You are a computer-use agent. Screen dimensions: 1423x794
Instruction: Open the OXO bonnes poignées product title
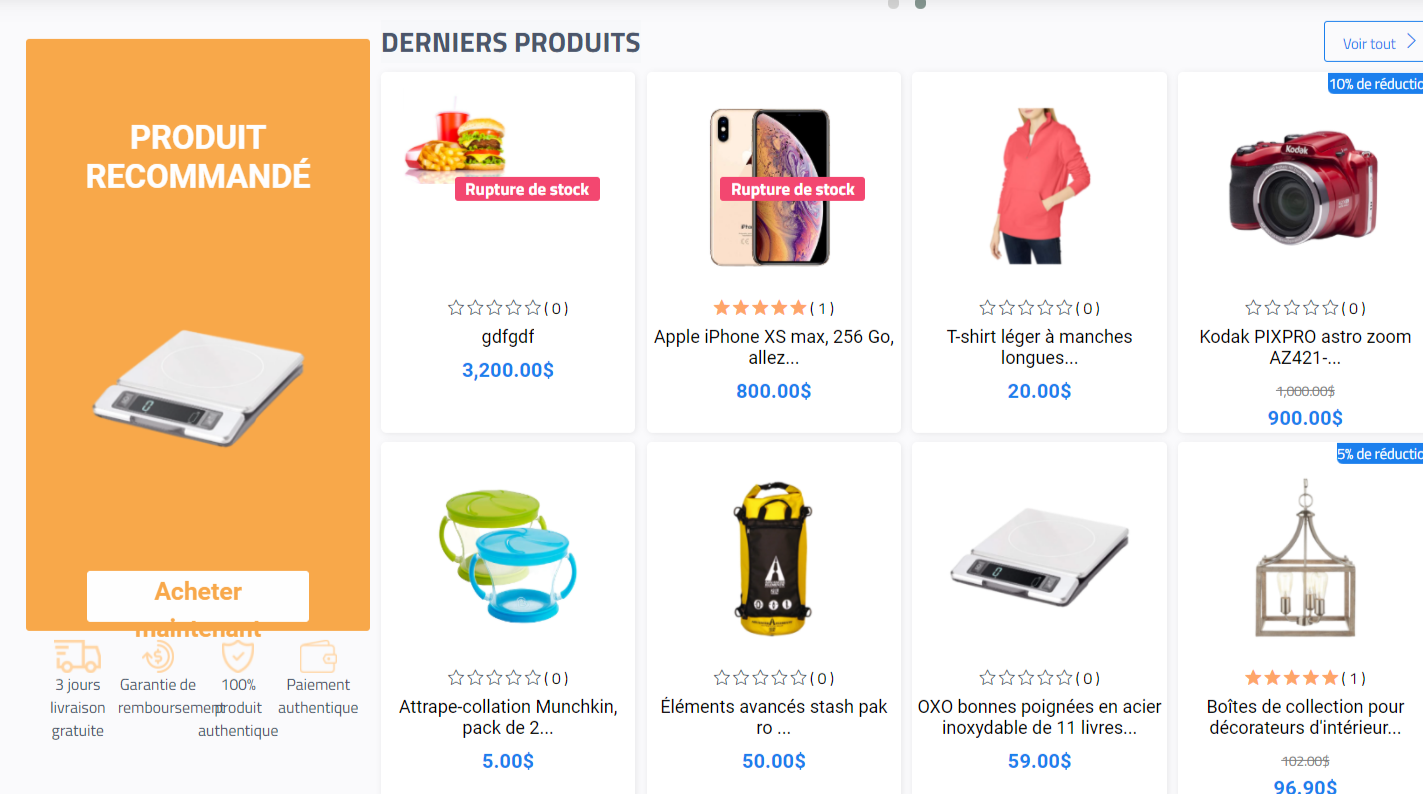pos(1039,717)
